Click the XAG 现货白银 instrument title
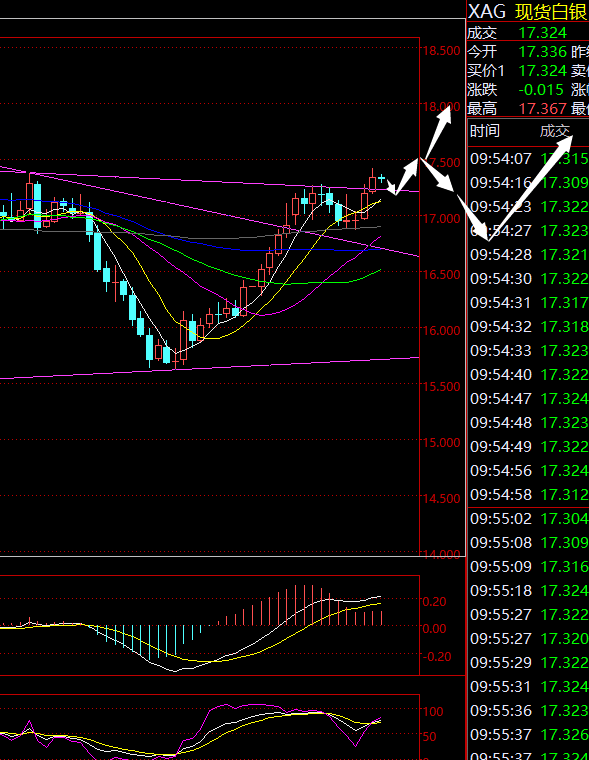 [528, 11]
